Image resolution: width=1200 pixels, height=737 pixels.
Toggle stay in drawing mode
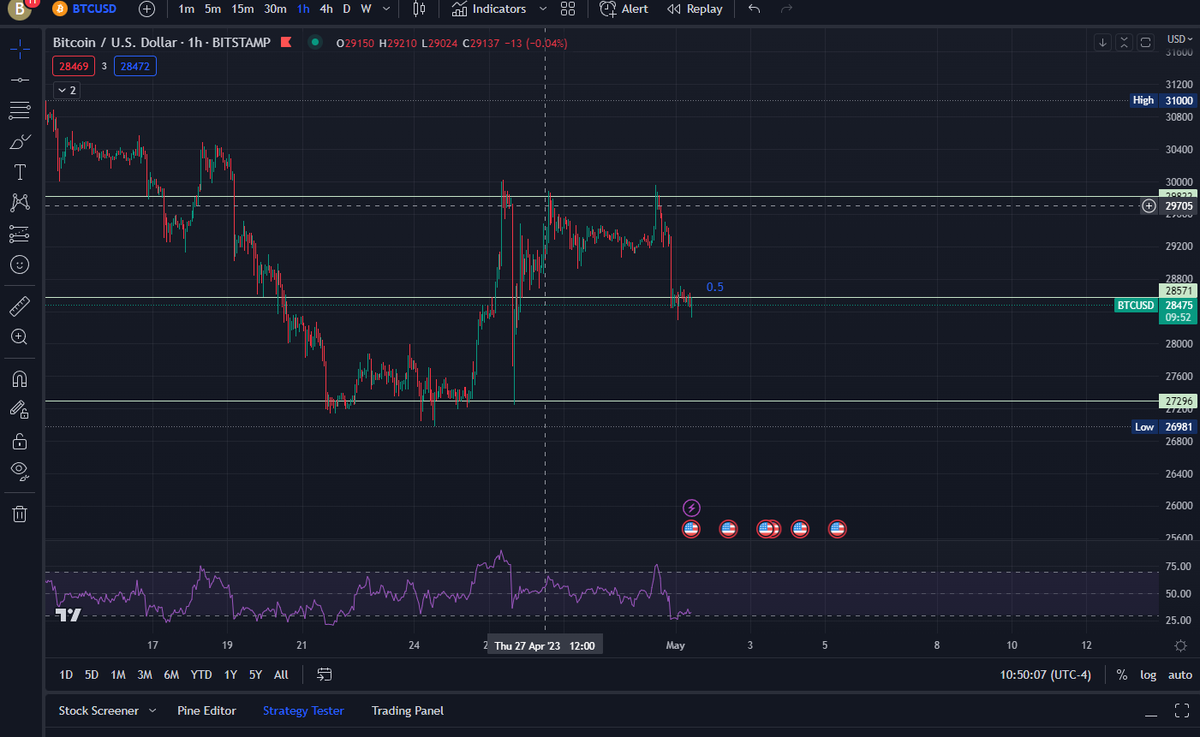tap(19, 410)
